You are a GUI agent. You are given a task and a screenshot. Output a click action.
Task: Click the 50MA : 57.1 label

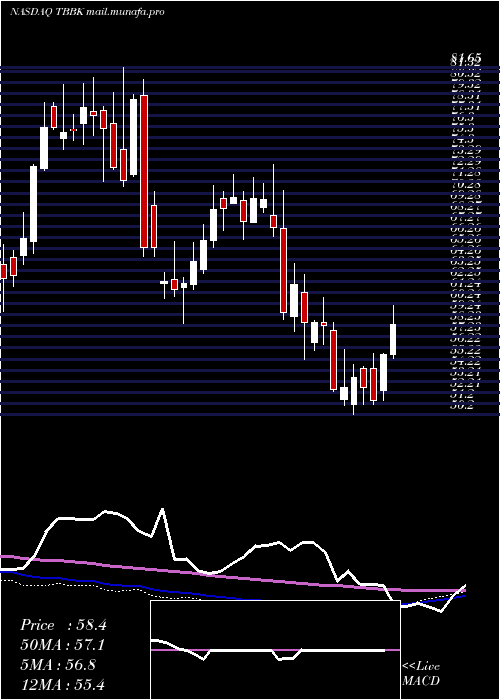(63, 645)
